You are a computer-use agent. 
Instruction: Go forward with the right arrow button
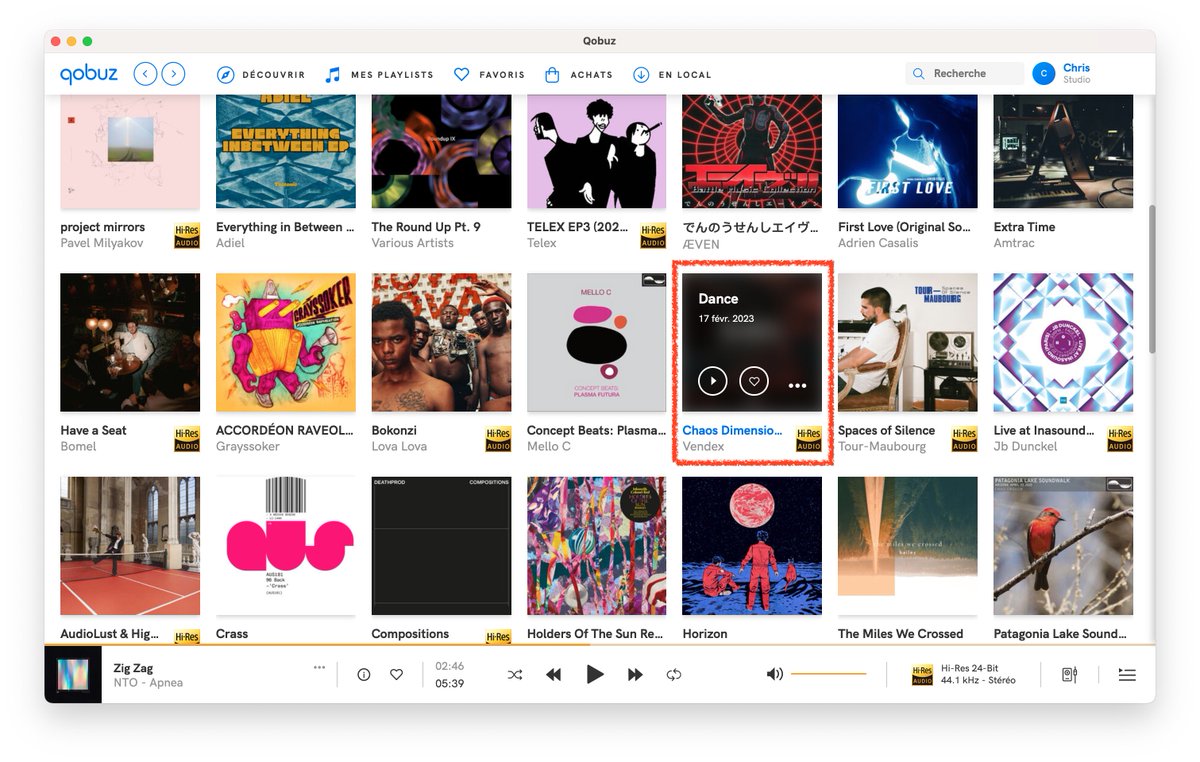(174, 74)
